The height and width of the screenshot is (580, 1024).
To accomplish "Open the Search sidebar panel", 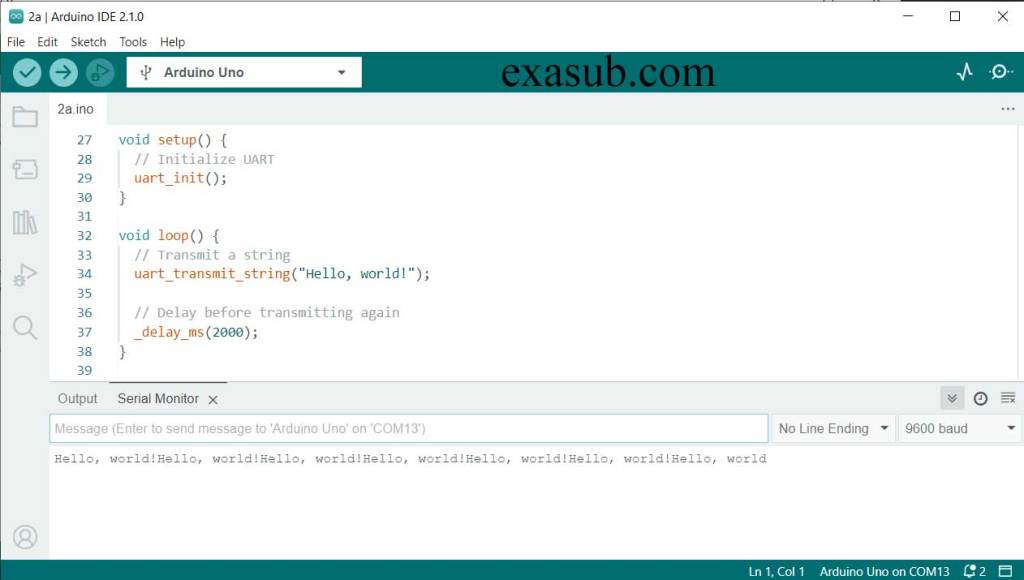I will pyautogui.click(x=25, y=328).
